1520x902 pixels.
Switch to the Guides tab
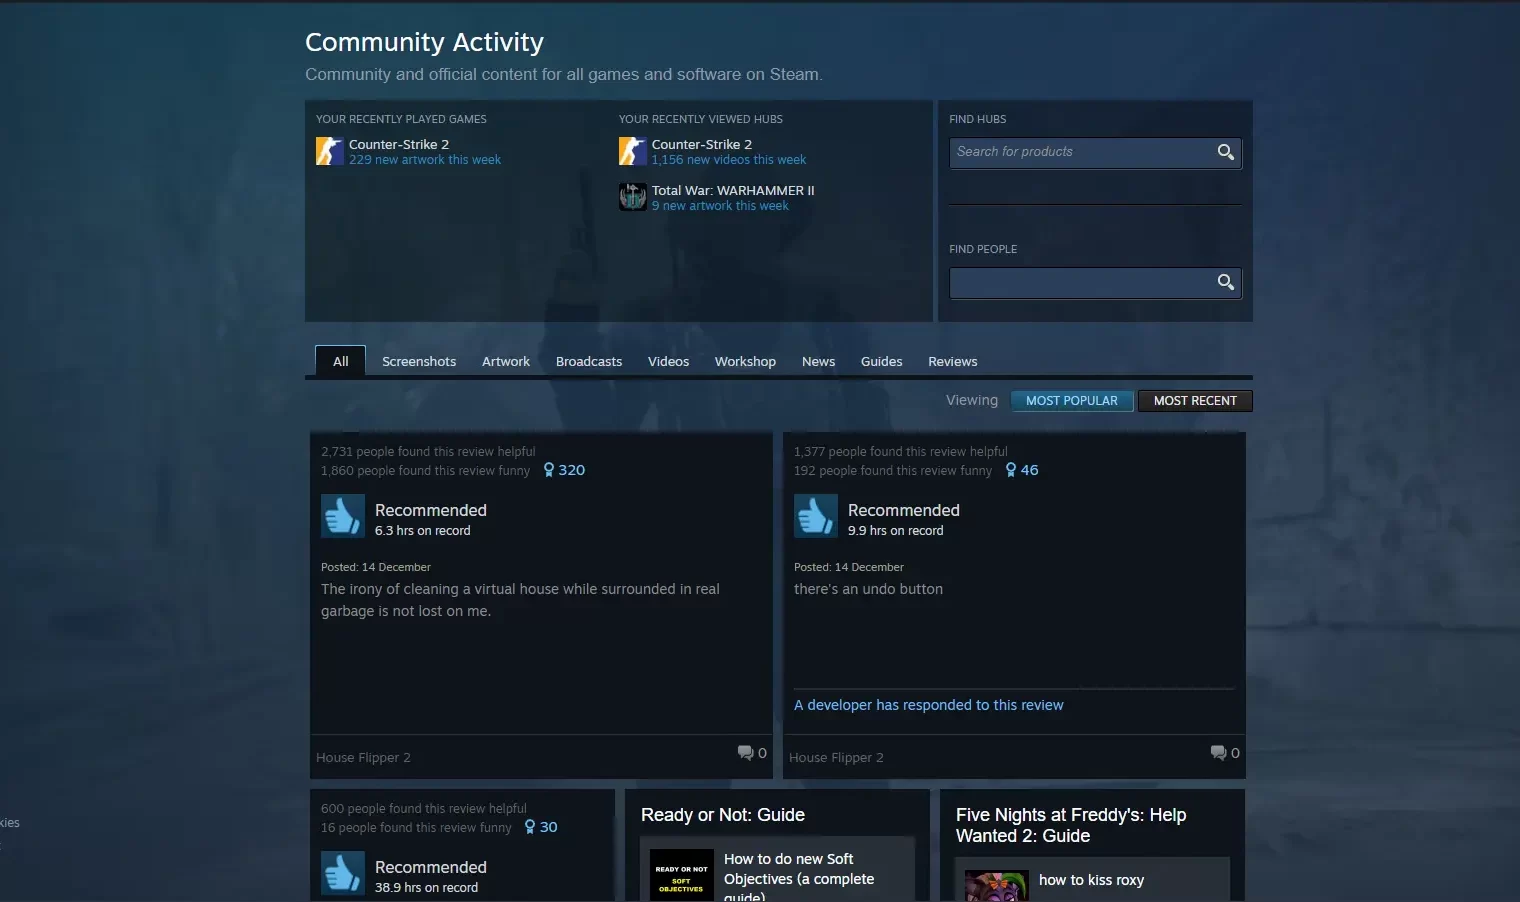pos(881,361)
